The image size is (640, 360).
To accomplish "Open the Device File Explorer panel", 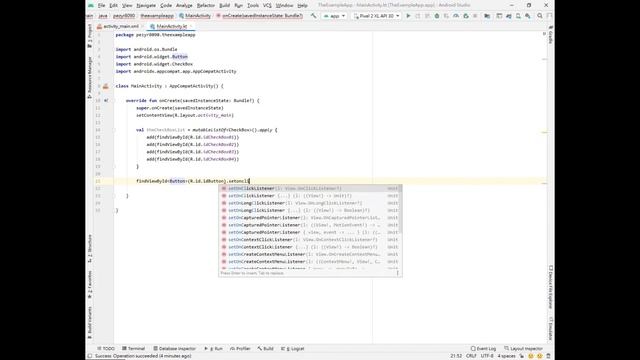I will point(550,287).
